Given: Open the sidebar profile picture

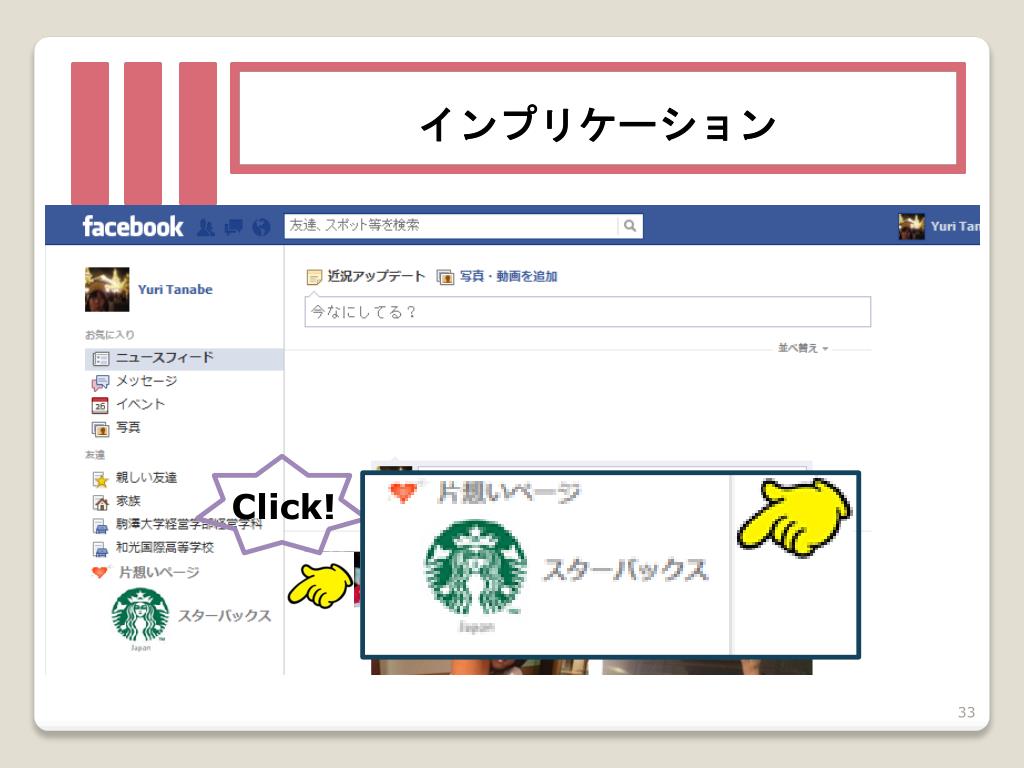Looking at the screenshot, I should [x=107, y=289].
